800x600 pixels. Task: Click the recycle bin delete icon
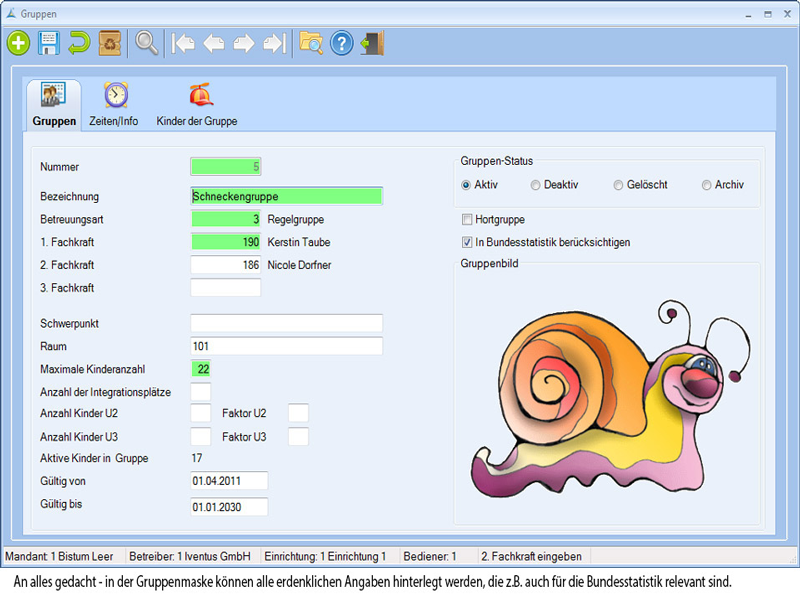tap(110, 43)
